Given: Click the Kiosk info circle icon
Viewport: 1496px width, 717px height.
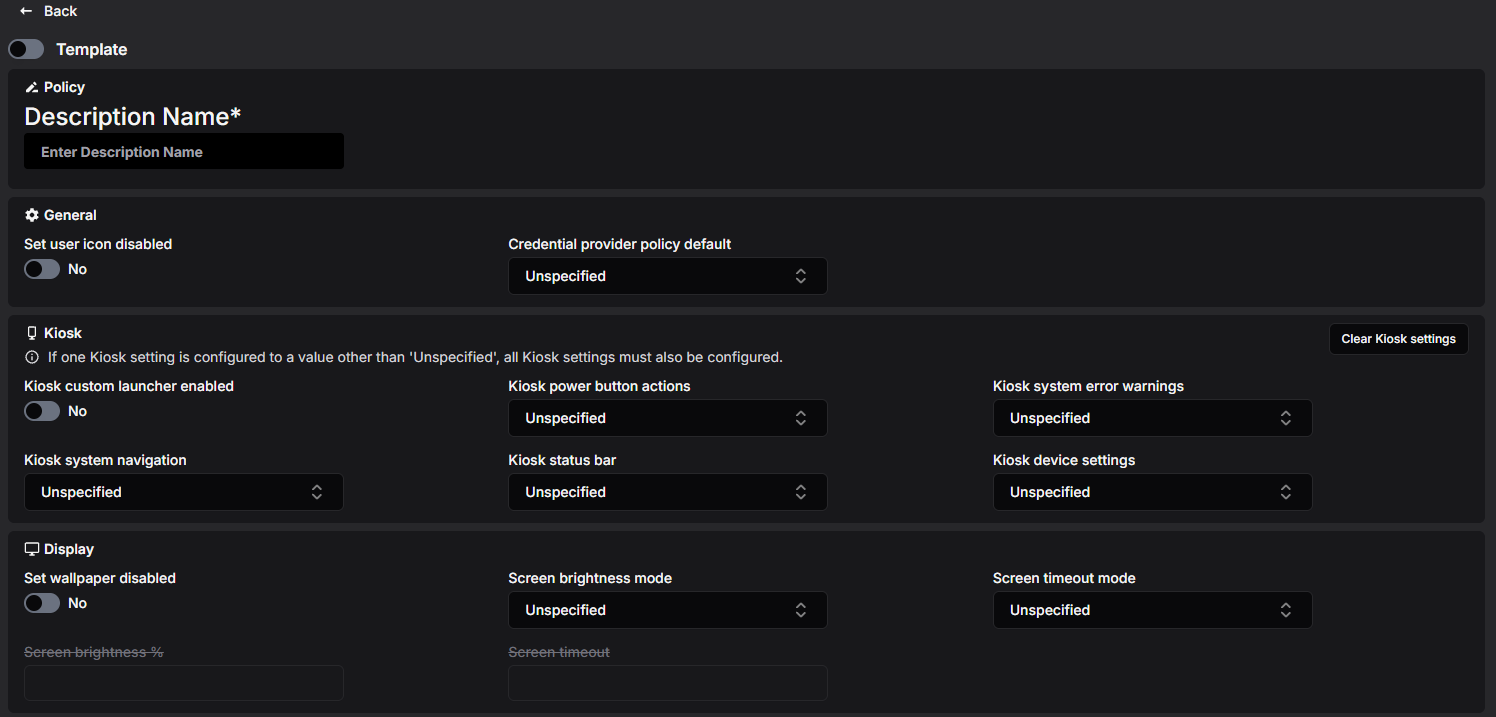Looking at the screenshot, I should pyautogui.click(x=32, y=357).
